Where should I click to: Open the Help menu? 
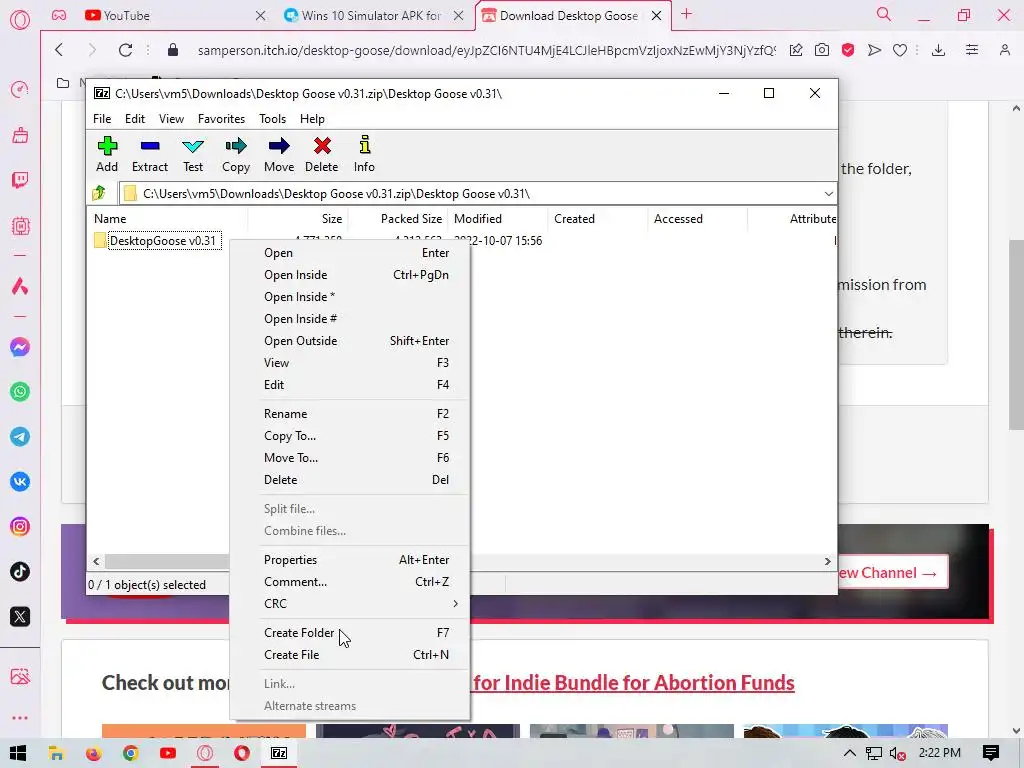point(312,119)
